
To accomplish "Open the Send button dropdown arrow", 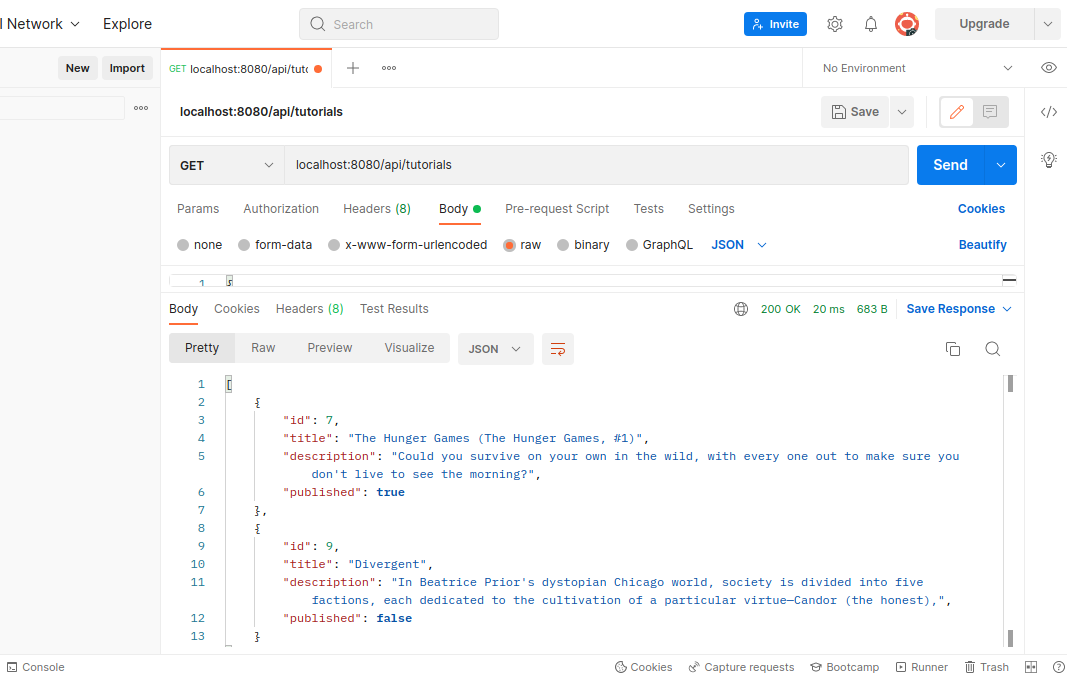I will 1000,165.
